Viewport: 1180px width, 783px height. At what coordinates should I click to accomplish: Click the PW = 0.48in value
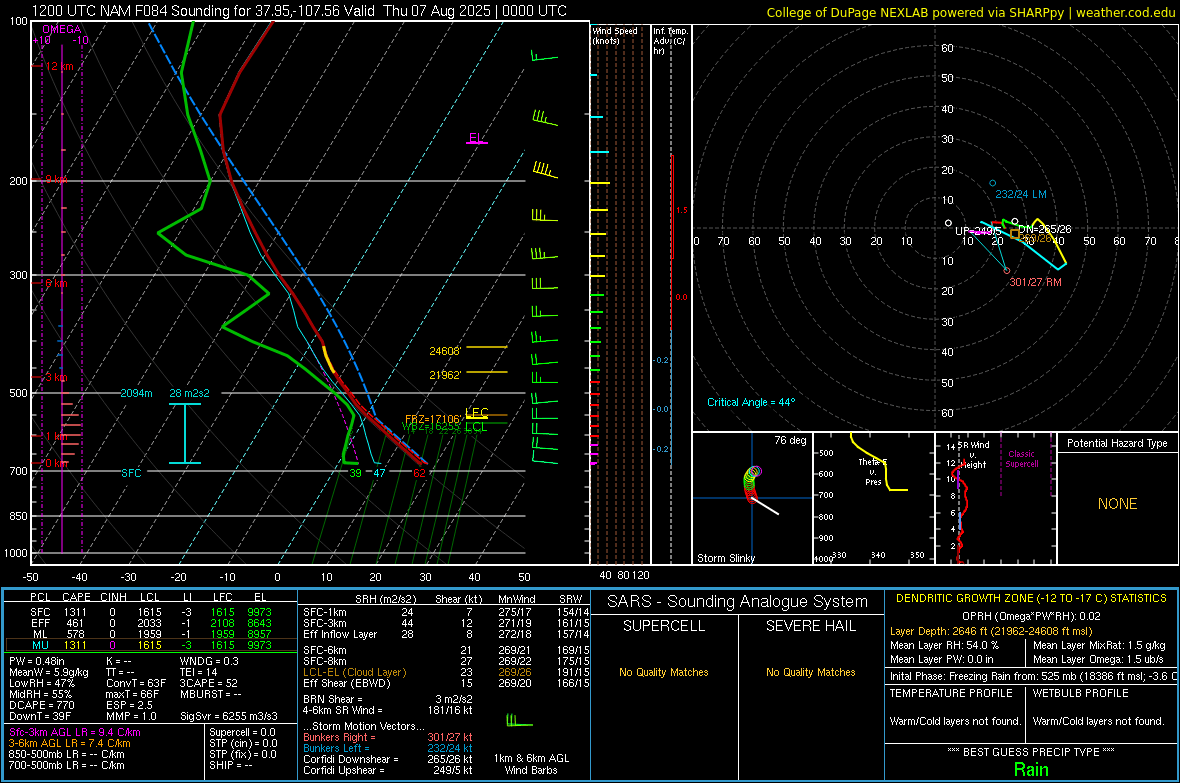point(36,661)
